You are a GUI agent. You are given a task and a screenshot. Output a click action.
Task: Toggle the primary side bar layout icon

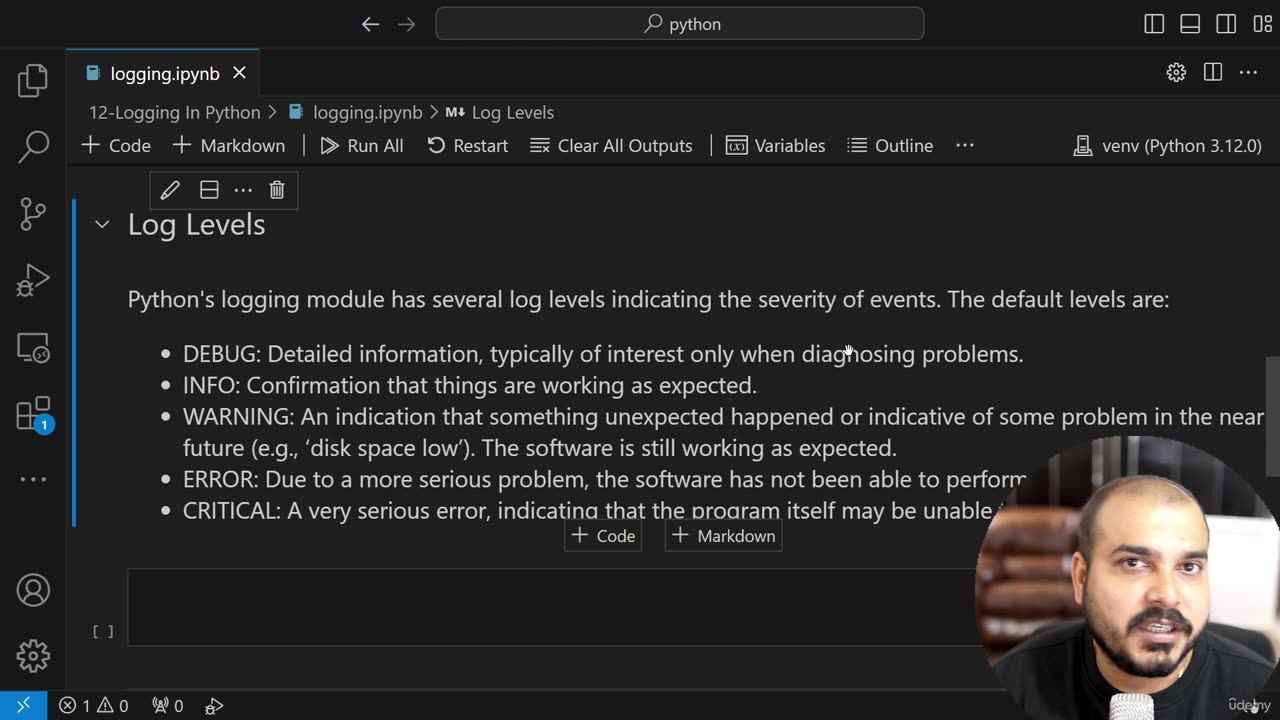[x=1154, y=24]
